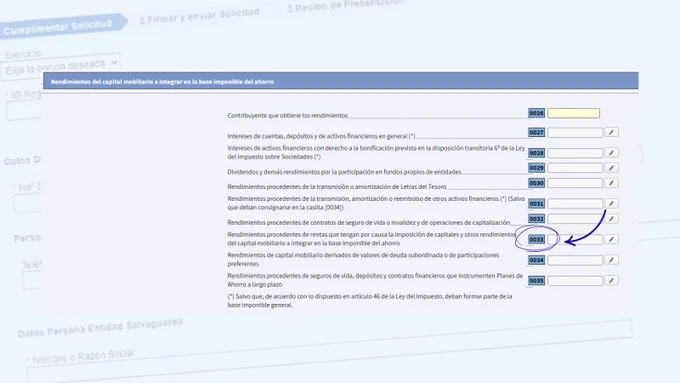Click the 0030 box number label

(x=536, y=183)
